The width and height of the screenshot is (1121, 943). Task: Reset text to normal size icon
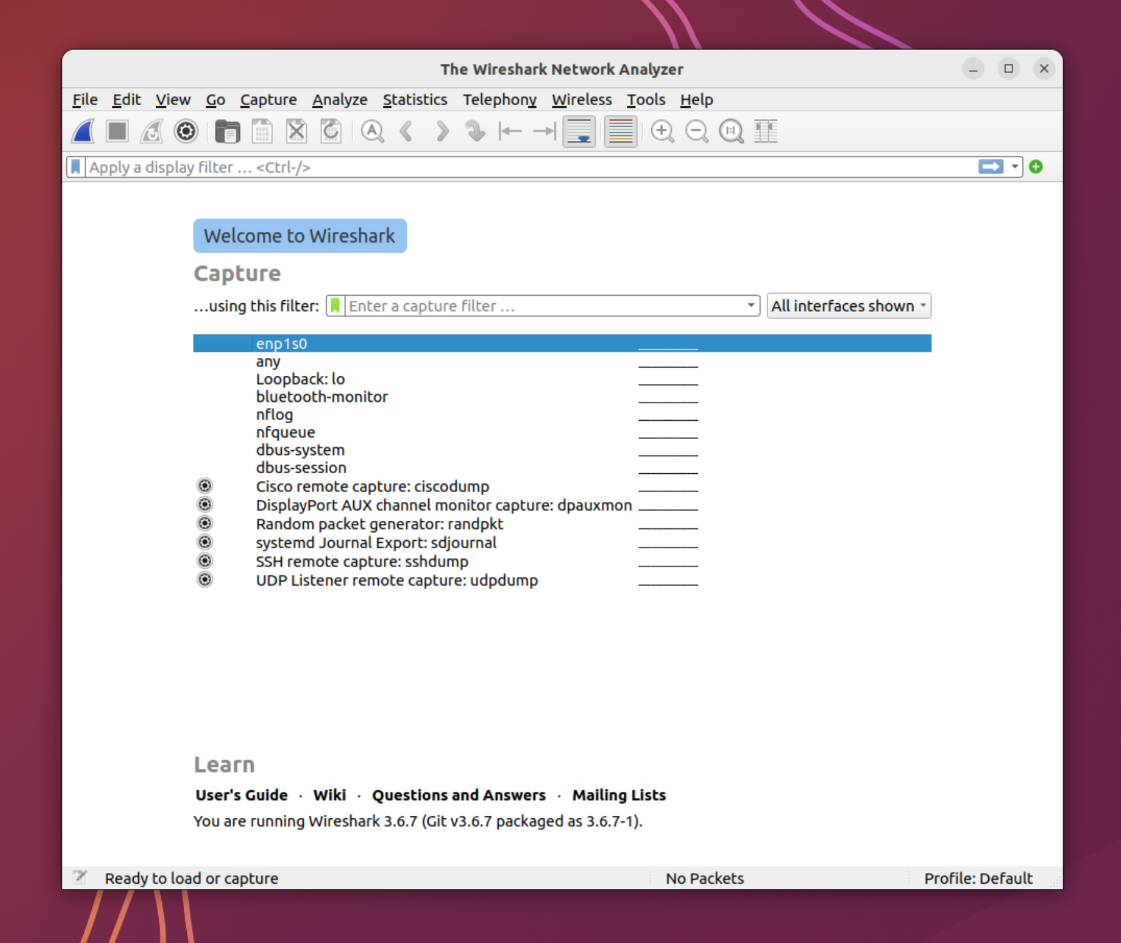click(731, 132)
